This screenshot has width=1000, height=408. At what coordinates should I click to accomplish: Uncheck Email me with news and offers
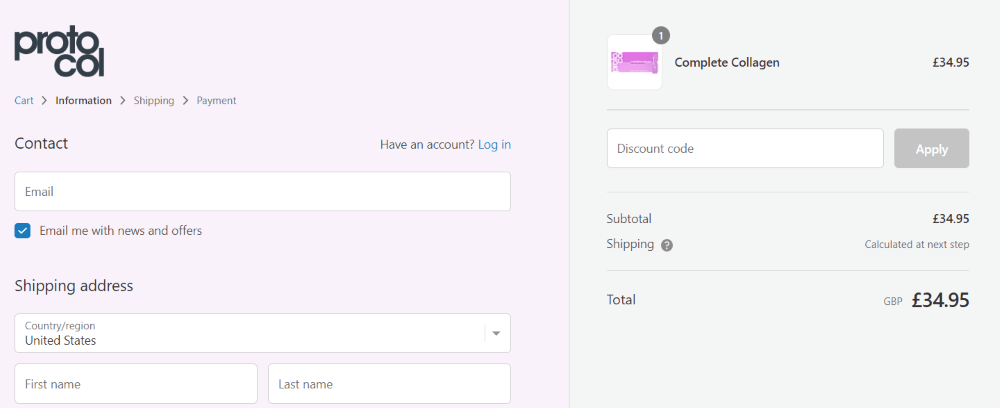point(22,231)
